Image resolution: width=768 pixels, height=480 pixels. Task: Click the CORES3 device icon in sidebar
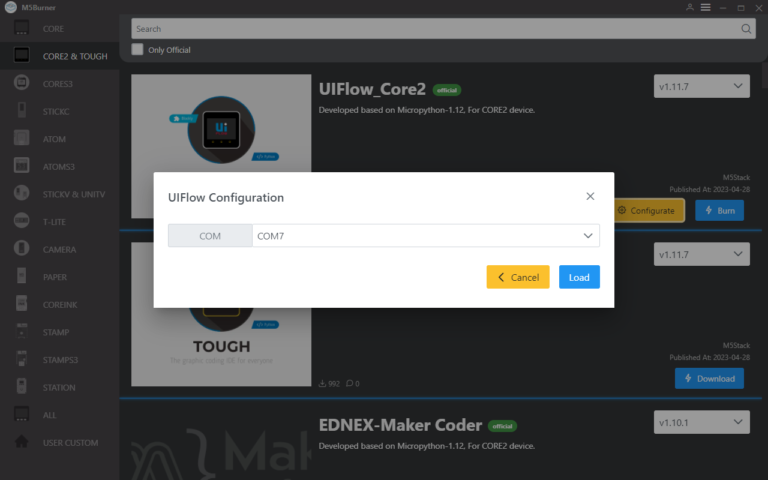pyautogui.click(x=21, y=83)
